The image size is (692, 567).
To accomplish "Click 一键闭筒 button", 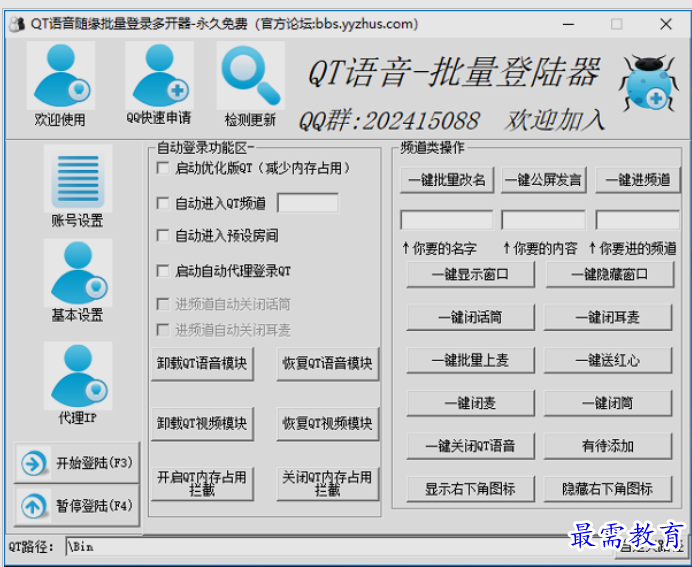I will click(x=608, y=403).
